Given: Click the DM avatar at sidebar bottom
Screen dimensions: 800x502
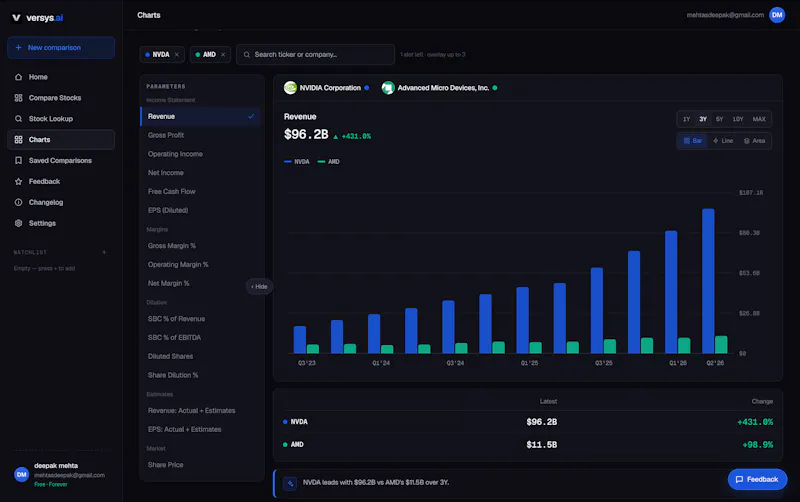Looking at the screenshot, I should pos(21,474).
